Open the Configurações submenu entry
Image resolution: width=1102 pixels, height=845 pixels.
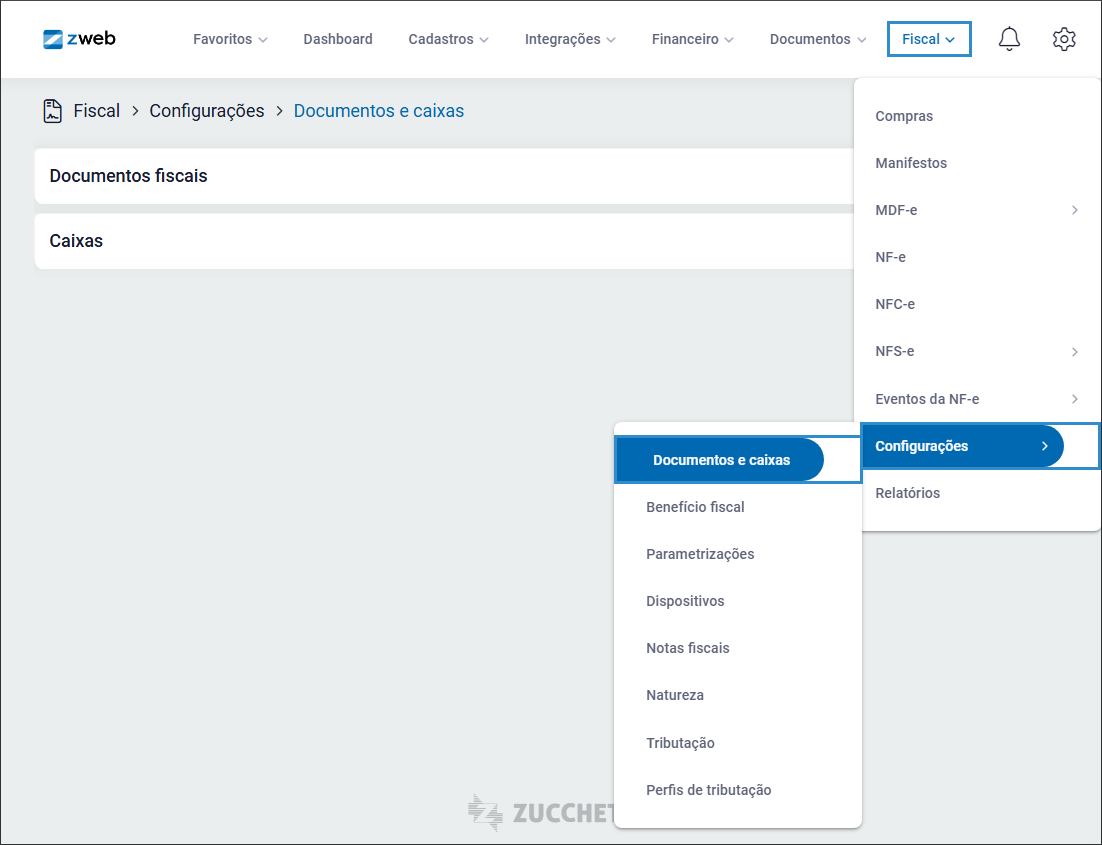pyautogui.click(x=980, y=446)
